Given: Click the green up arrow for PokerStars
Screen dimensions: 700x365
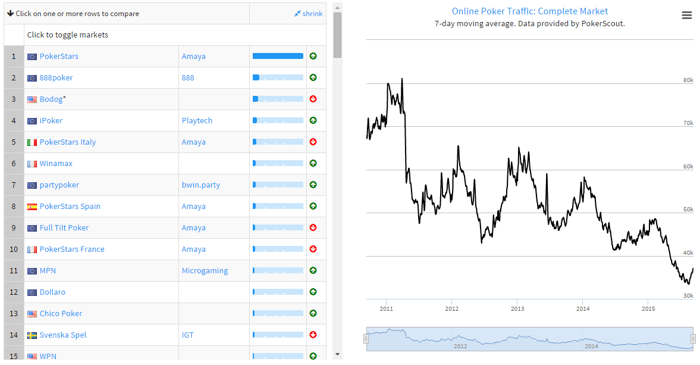Looking at the screenshot, I should pyautogui.click(x=313, y=56).
